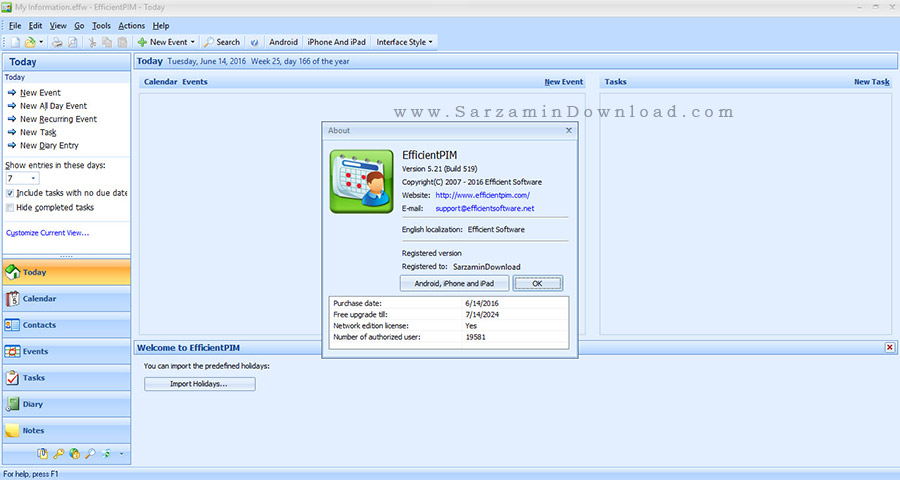Click New Event link in Calendar Events panel

point(564,82)
